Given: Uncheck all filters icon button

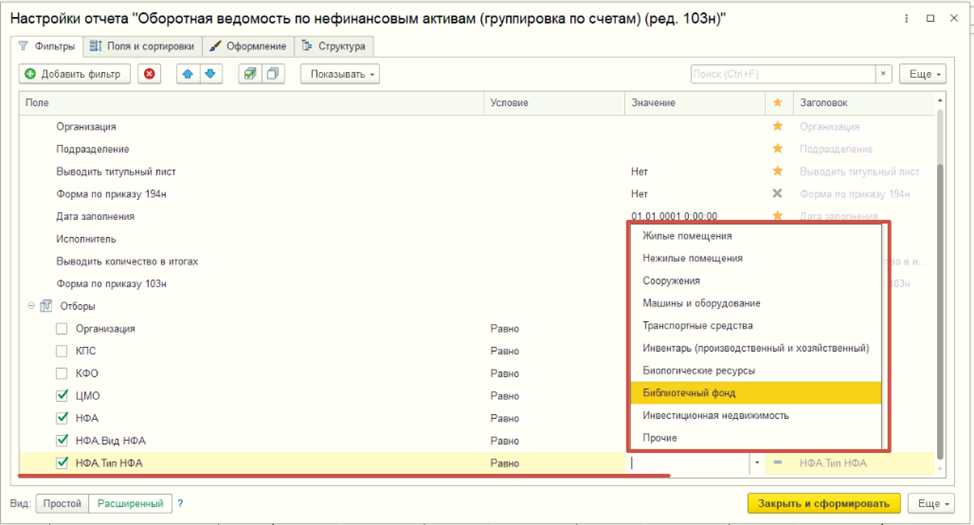Looking at the screenshot, I should 273,74.
